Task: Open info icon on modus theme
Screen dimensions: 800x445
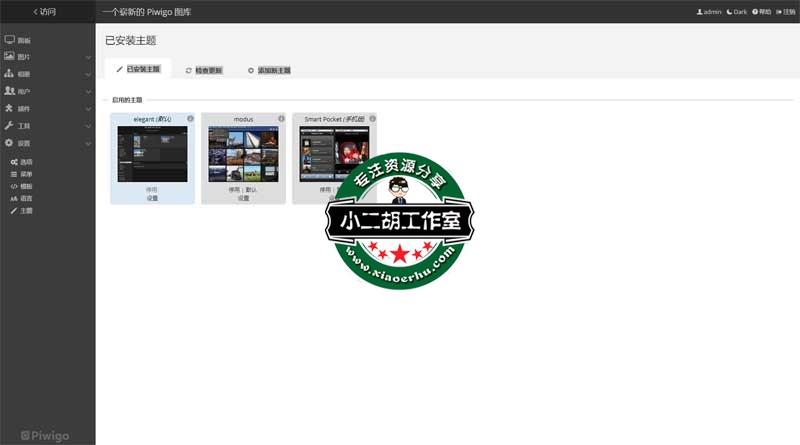Action: [281, 119]
